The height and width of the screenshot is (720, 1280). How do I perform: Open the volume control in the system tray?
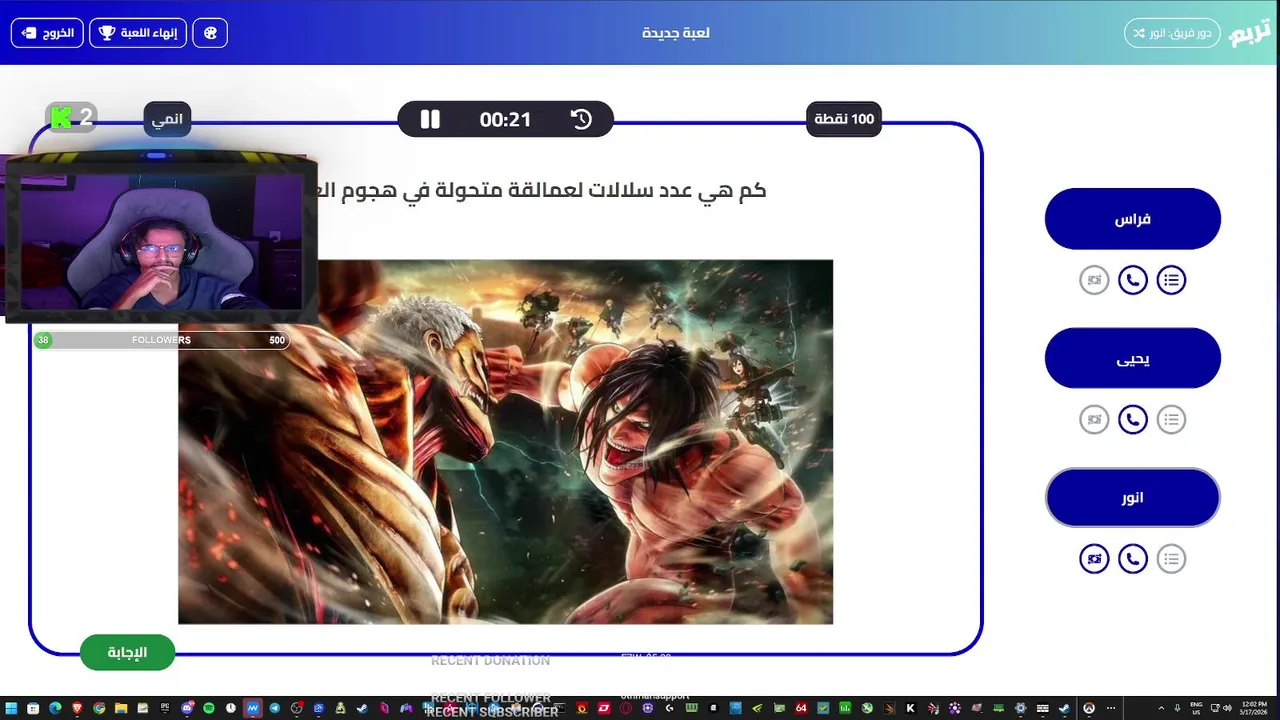tap(1227, 708)
